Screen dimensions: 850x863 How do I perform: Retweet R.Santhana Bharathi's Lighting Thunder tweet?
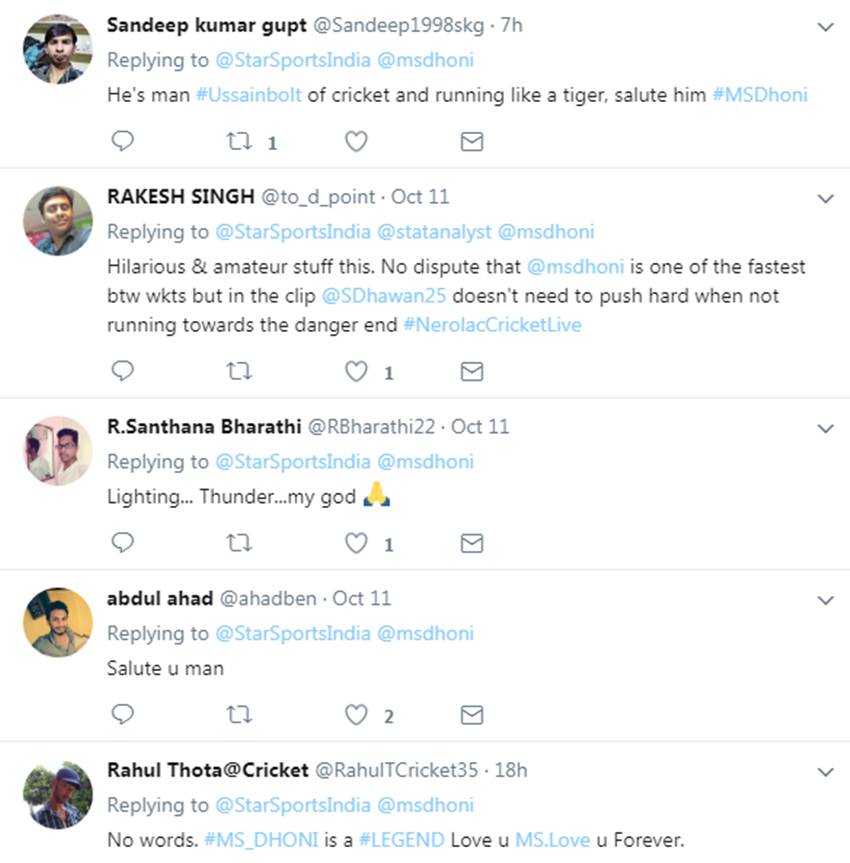pos(239,543)
